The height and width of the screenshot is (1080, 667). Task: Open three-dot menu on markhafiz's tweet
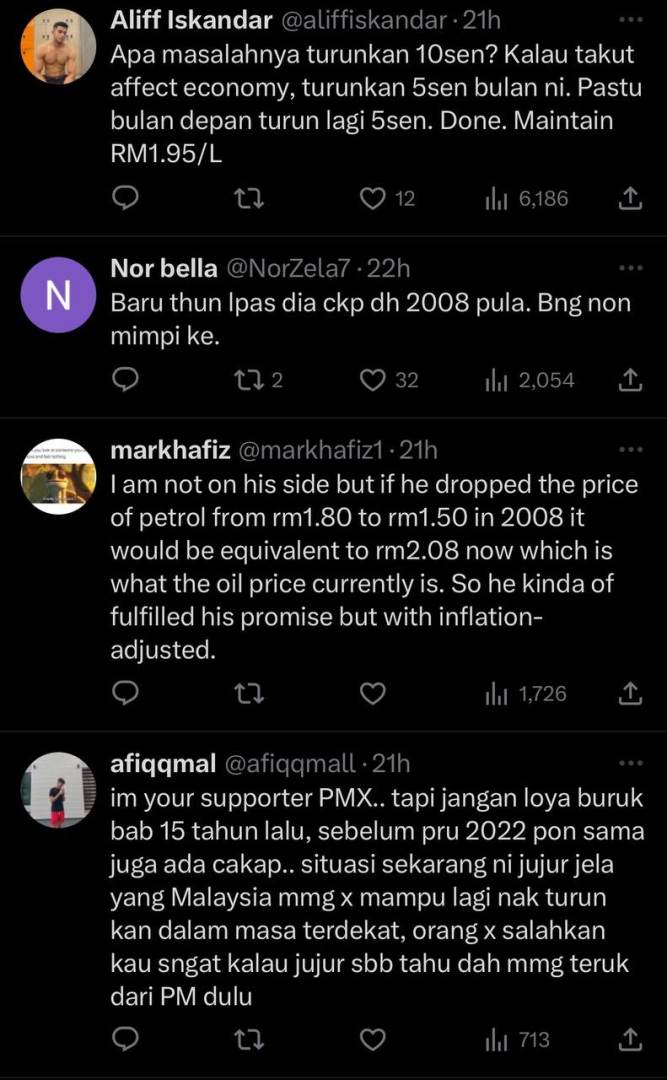pos(630,450)
